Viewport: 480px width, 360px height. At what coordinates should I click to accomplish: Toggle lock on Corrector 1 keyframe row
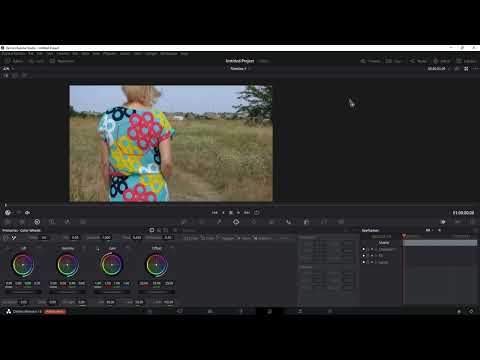[x=368, y=249]
